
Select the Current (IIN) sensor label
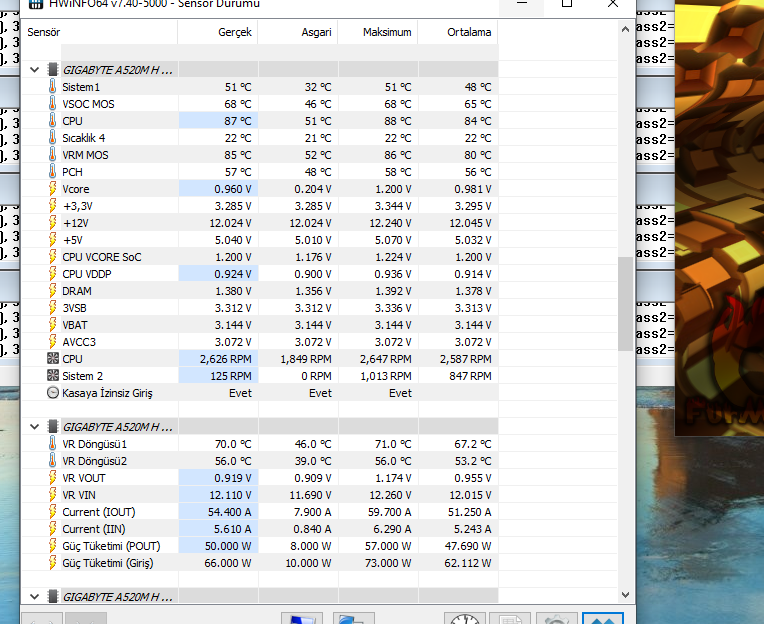pyautogui.click(x=94, y=529)
